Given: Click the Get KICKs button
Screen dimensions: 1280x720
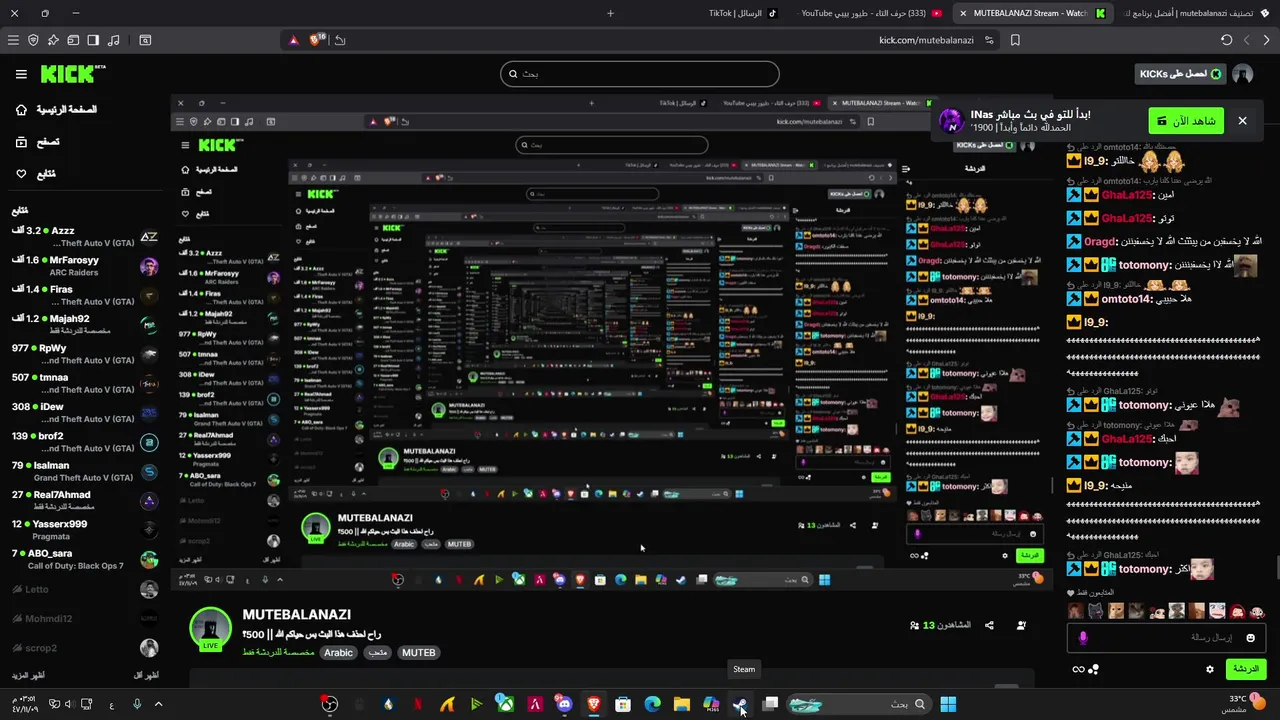Looking at the screenshot, I should 1180,74.
